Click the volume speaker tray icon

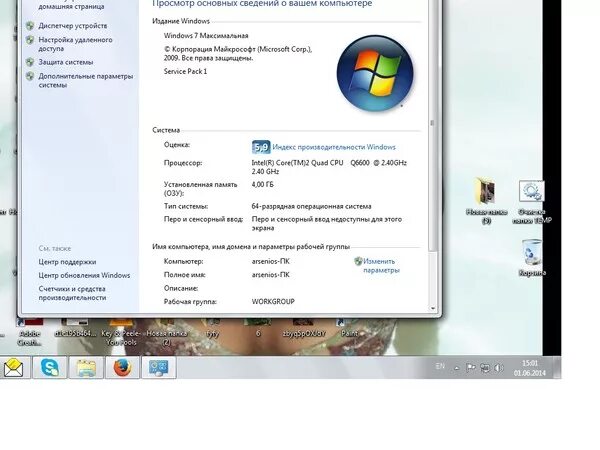point(498,368)
